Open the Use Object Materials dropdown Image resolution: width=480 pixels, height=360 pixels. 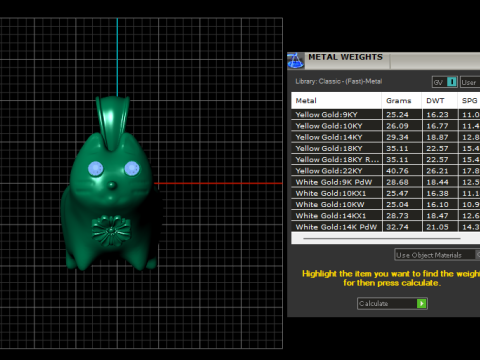tap(437, 255)
